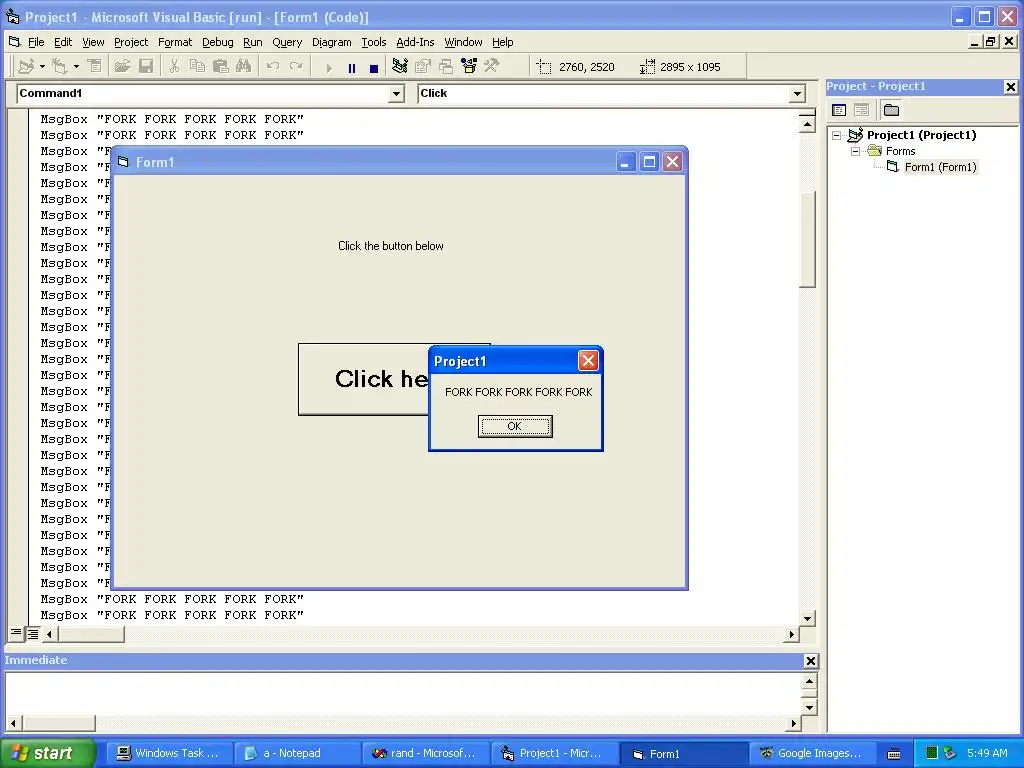Screen dimensions: 1024x768
Task: Click the code editor scroll down arrow
Action: 807,618
